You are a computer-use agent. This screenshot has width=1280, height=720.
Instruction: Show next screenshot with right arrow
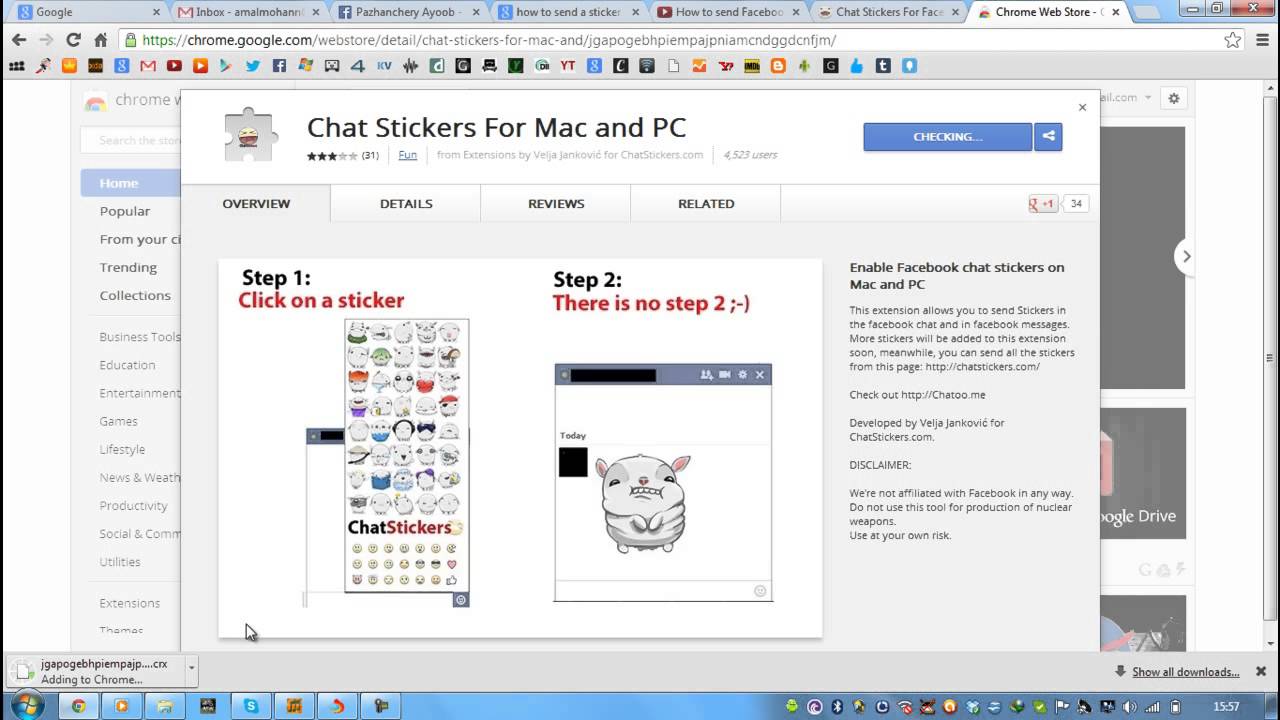(1186, 256)
